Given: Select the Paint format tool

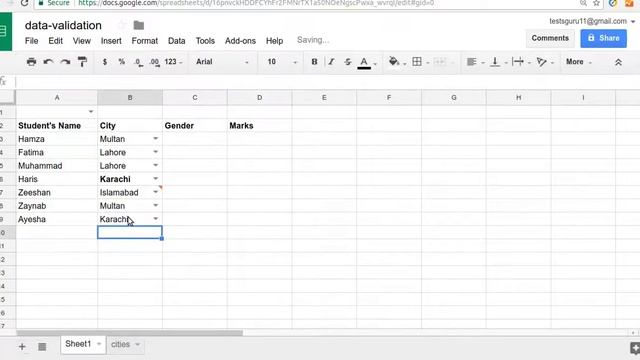Looking at the screenshot, I should tap(82, 62).
